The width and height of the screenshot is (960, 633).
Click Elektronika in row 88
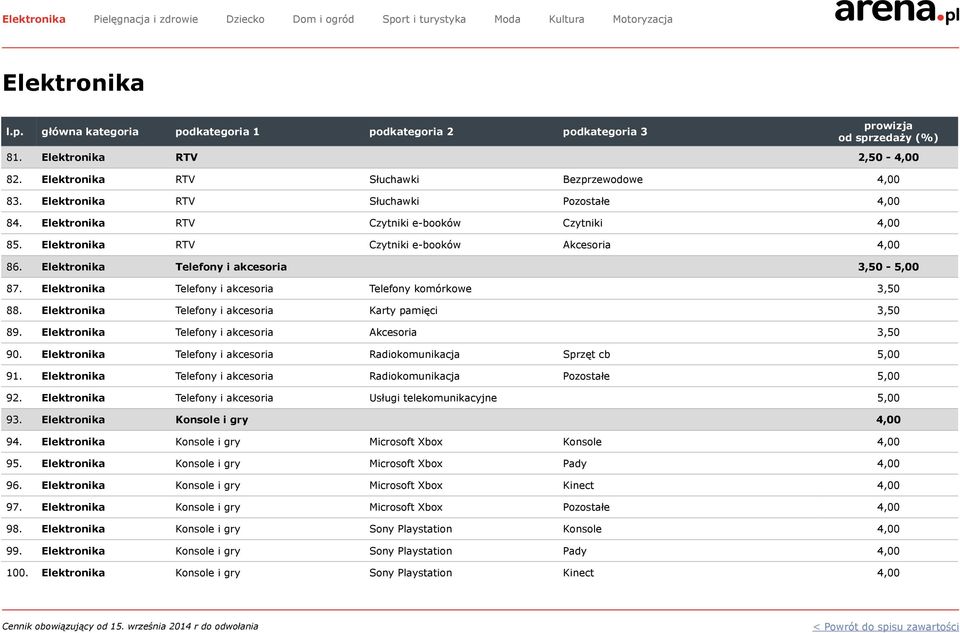point(73,310)
